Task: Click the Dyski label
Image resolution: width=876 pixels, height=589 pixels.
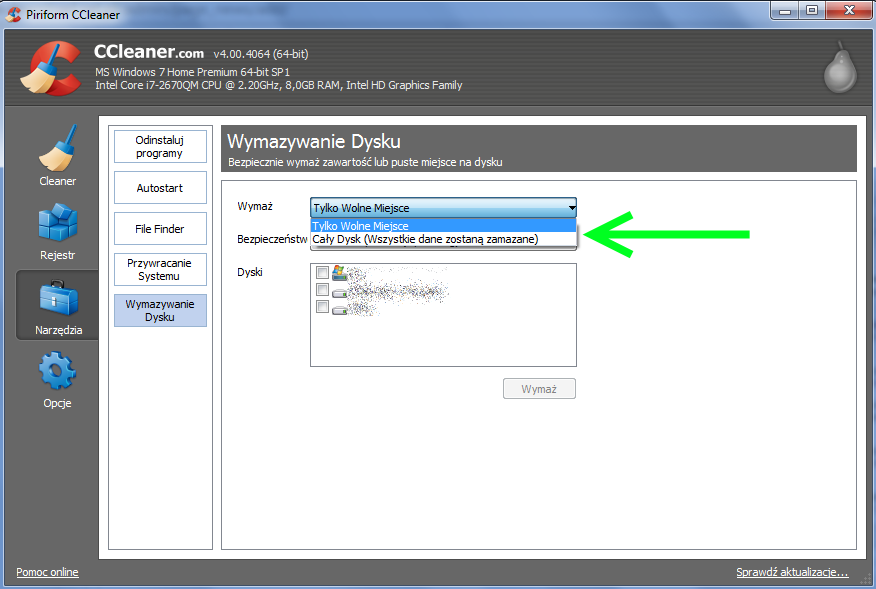Action: (x=250, y=272)
